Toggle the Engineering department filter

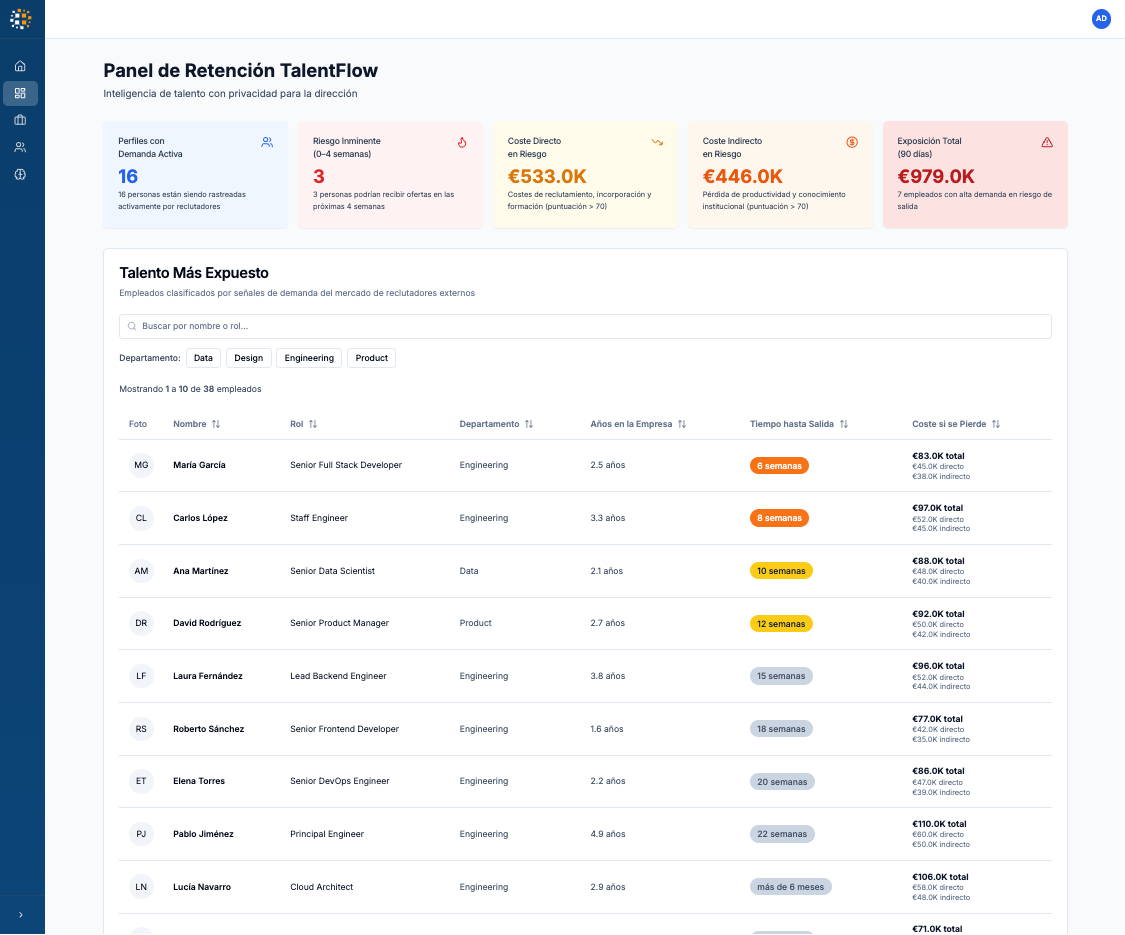(309, 358)
